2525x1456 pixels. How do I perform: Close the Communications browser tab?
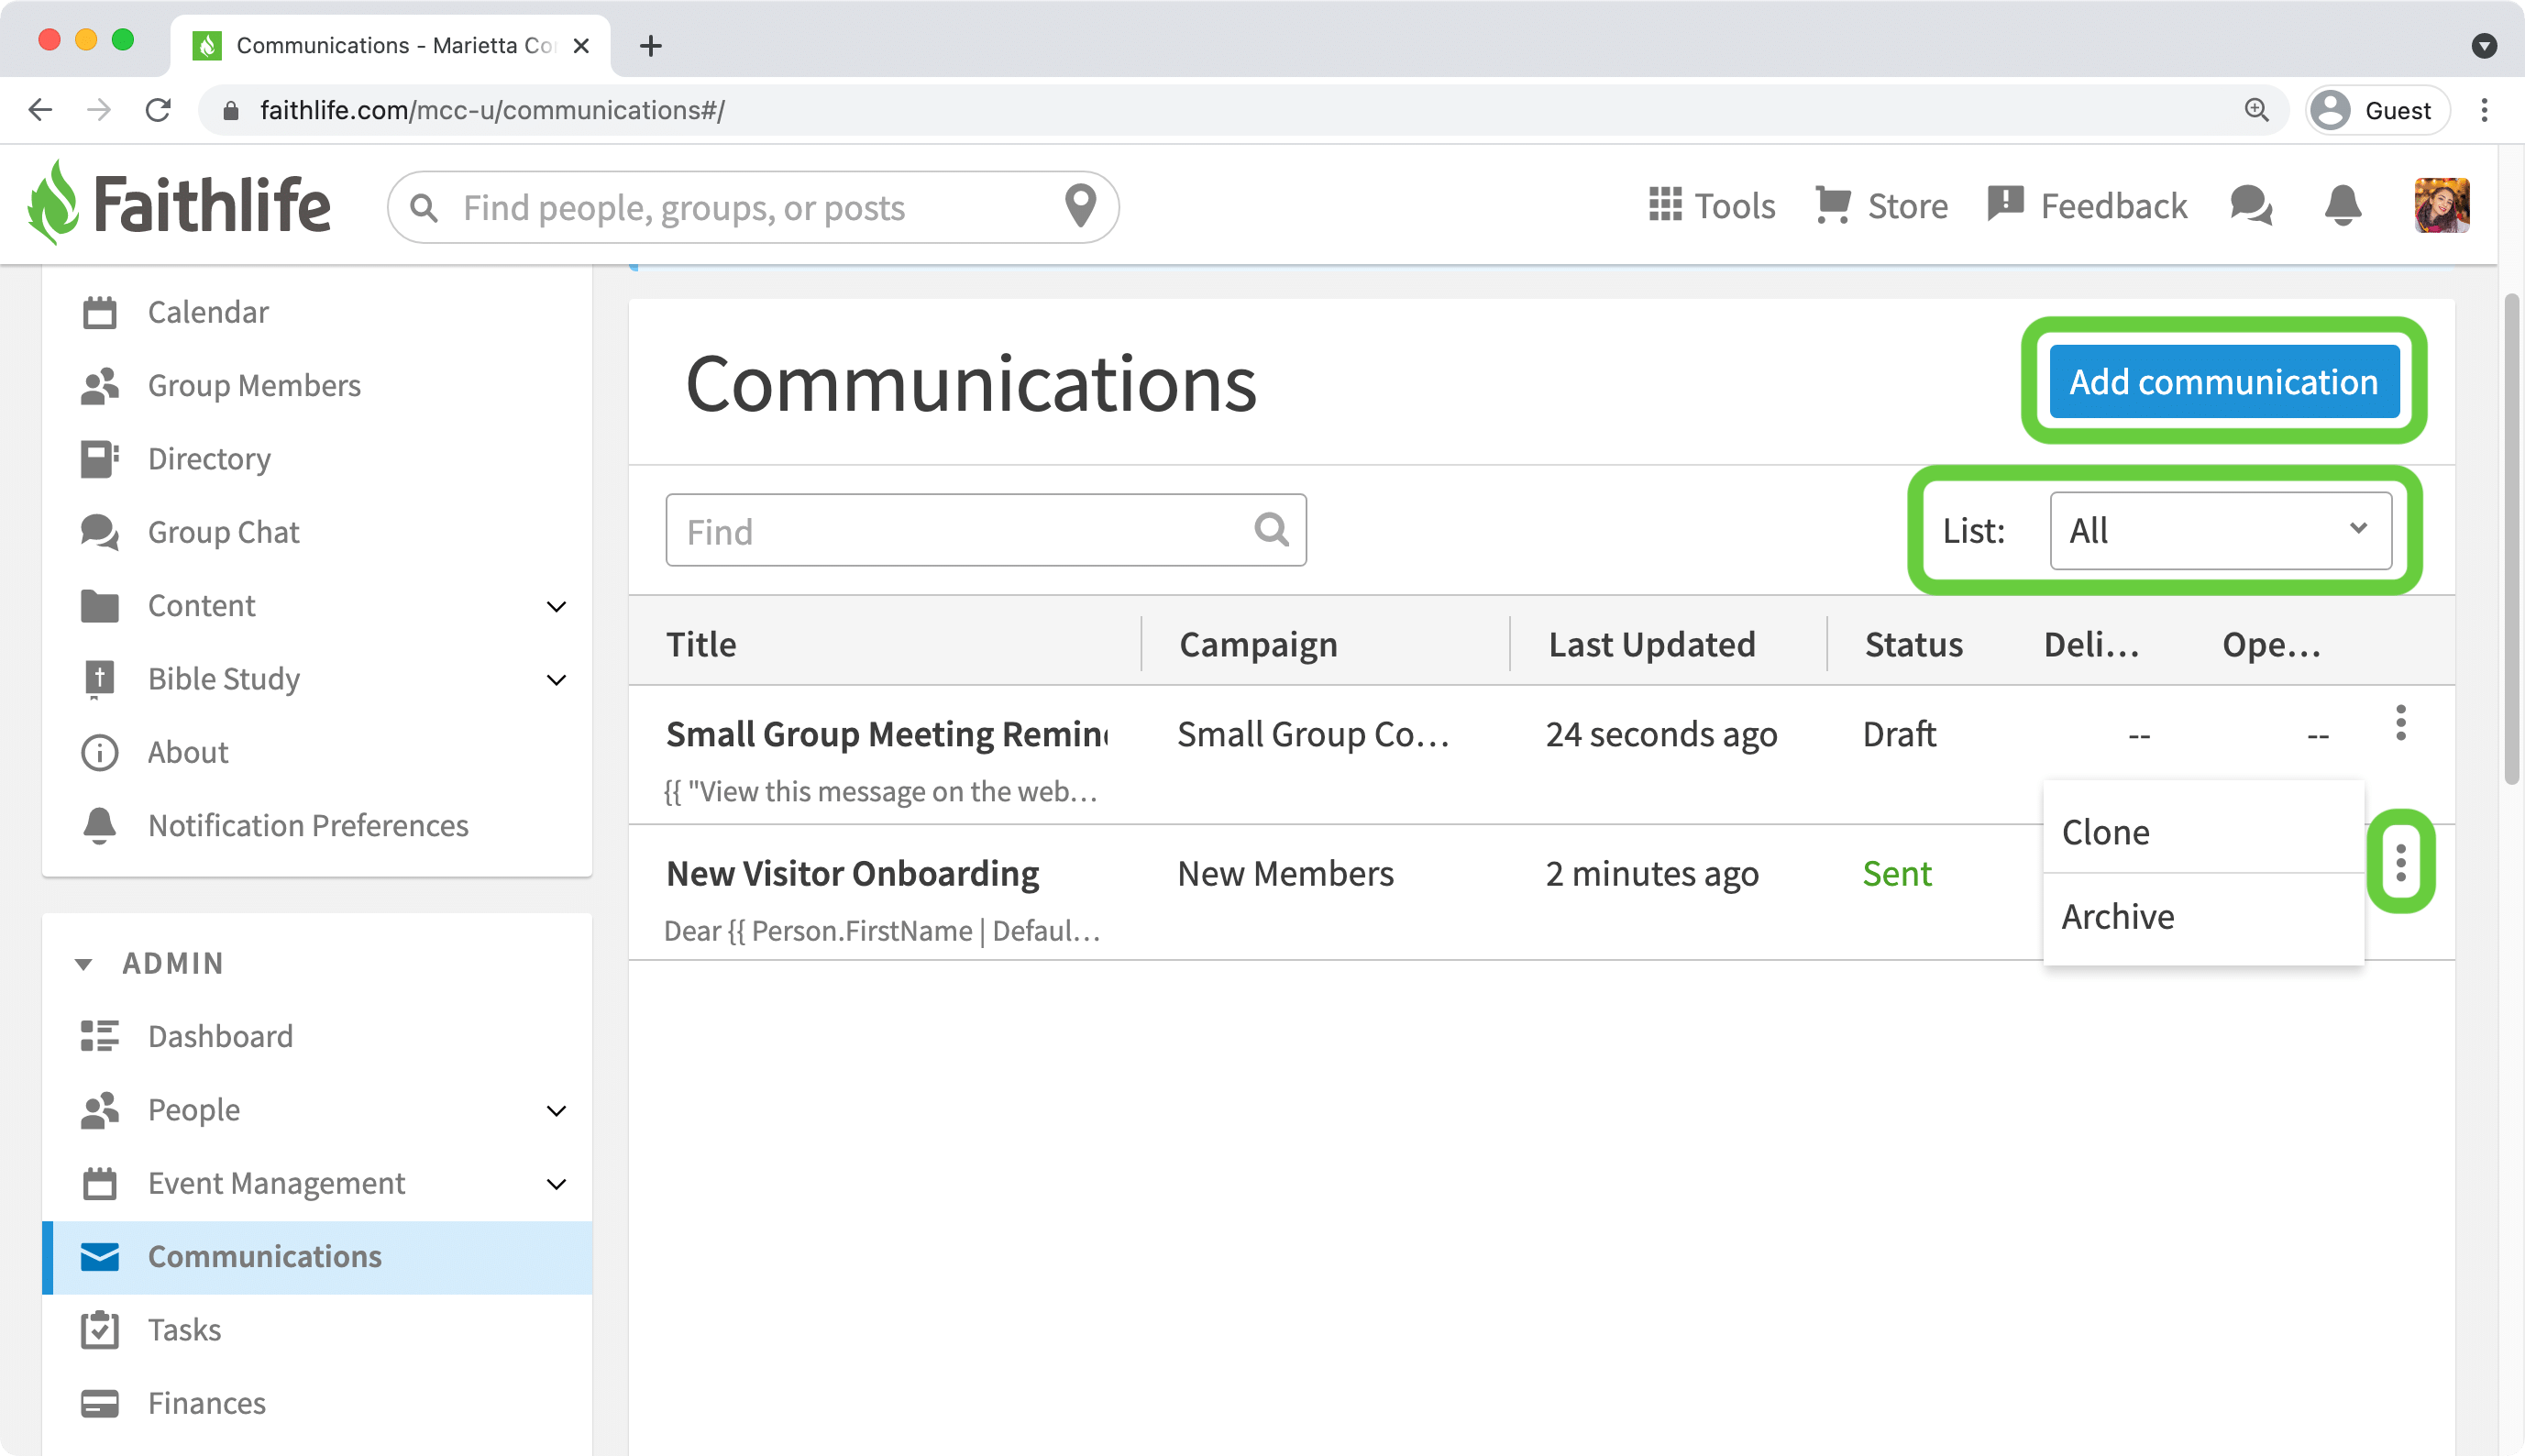point(581,46)
